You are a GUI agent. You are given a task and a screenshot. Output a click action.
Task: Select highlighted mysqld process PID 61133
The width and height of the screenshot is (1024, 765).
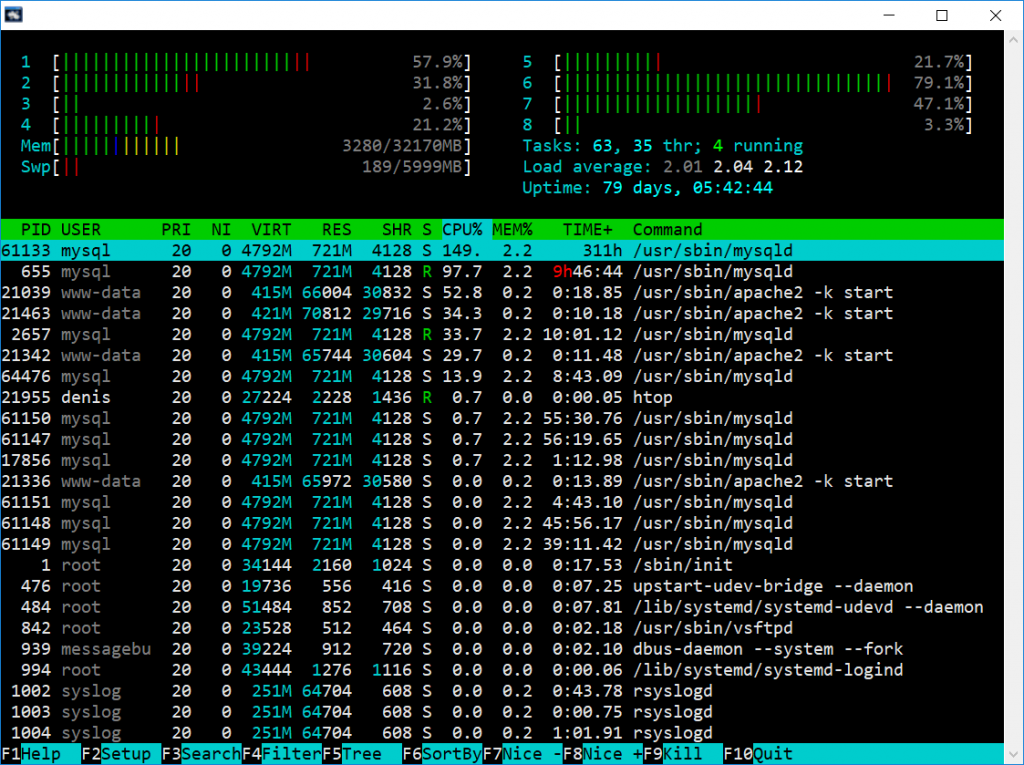coord(502,251)
